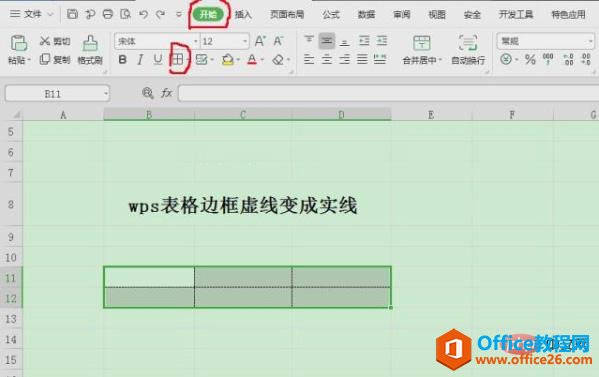Open Print Preview icon
This screenshot has height=377, width=599.
click(x=125, y=15)
